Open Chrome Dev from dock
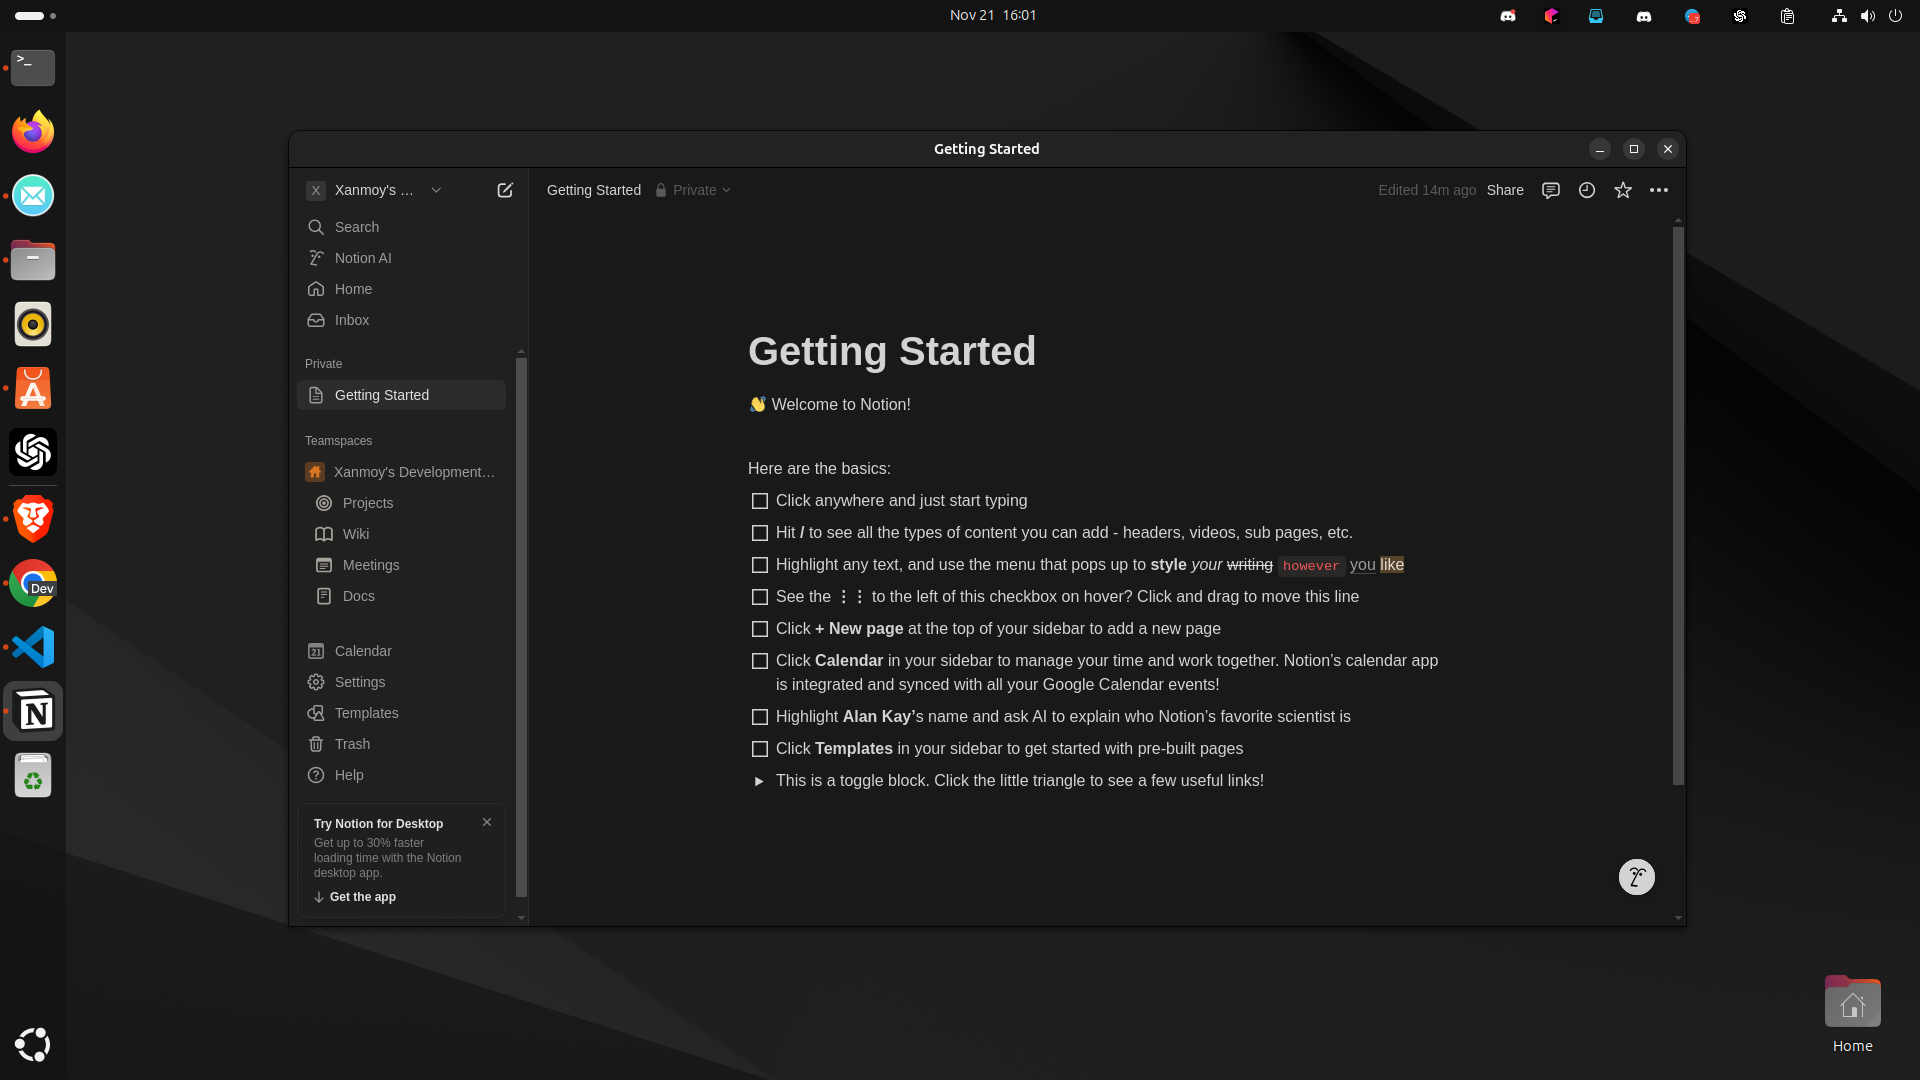Viewport: 1920px width, 1080px height. click(x=33, y=583)
